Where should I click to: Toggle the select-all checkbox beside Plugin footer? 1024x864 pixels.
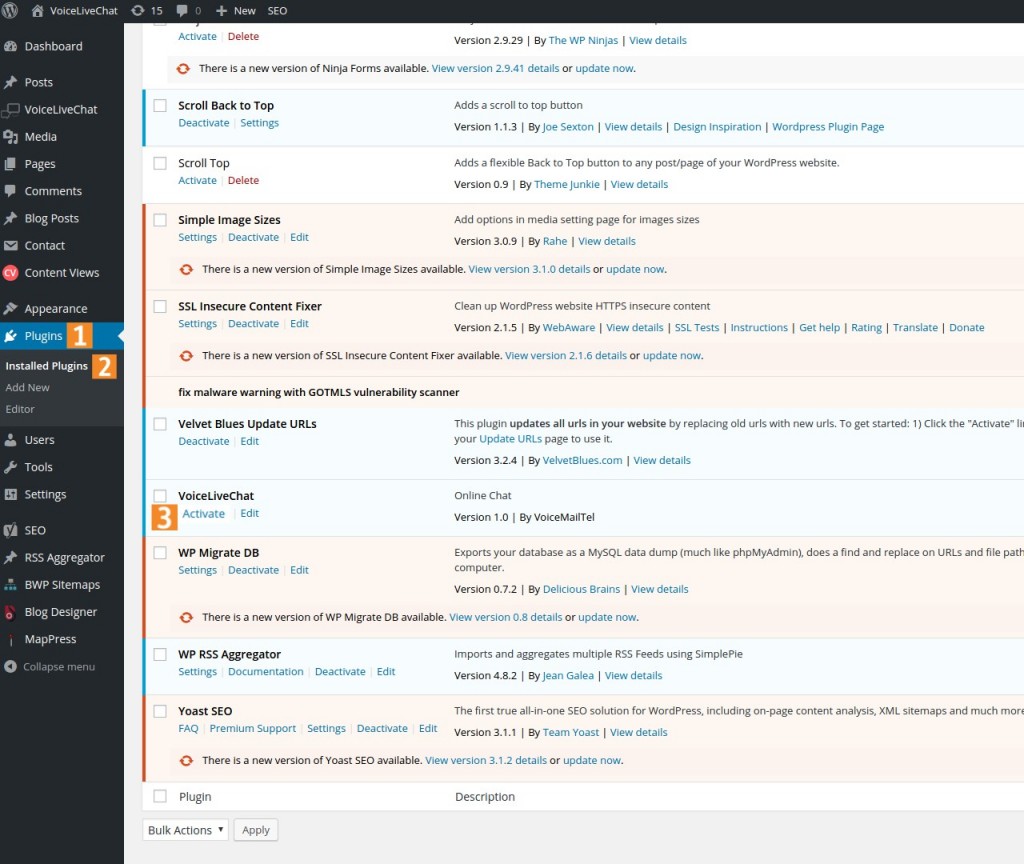click(x=160, y=796)
